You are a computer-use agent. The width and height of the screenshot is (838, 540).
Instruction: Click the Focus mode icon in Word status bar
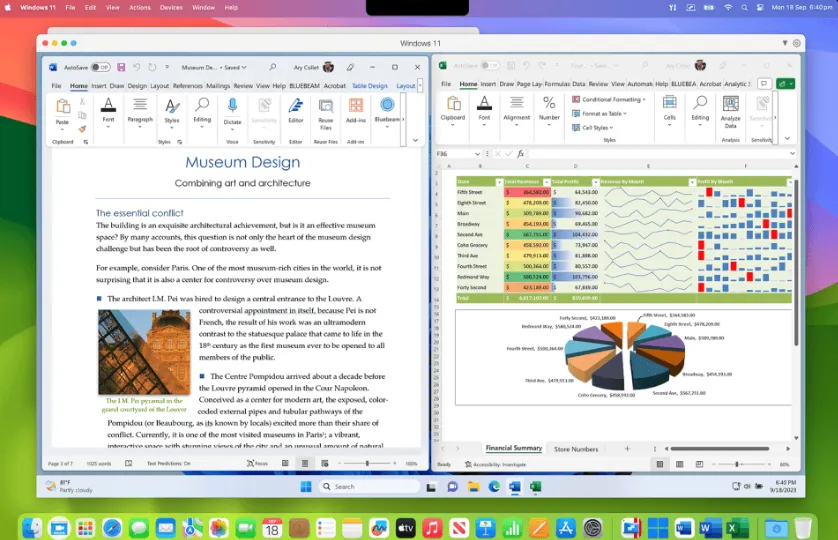point(257,464)
